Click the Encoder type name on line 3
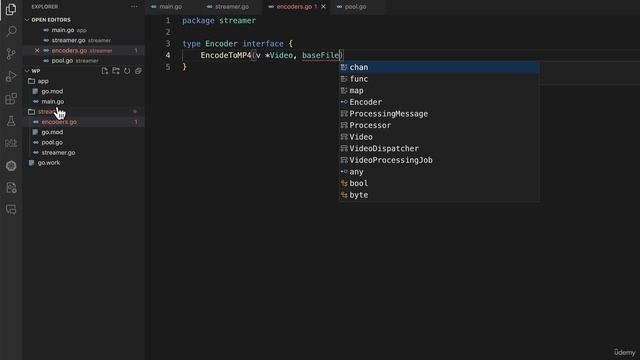This screenshot has height=360, width=640. pyautogui.click(x=221, y=44)
